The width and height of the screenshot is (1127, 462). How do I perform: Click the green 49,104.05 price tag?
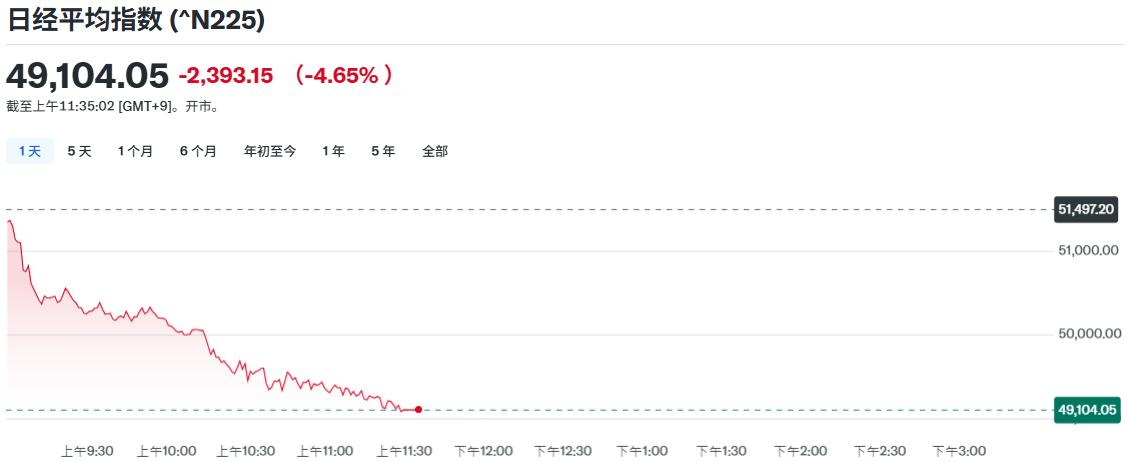(1086, 410)
